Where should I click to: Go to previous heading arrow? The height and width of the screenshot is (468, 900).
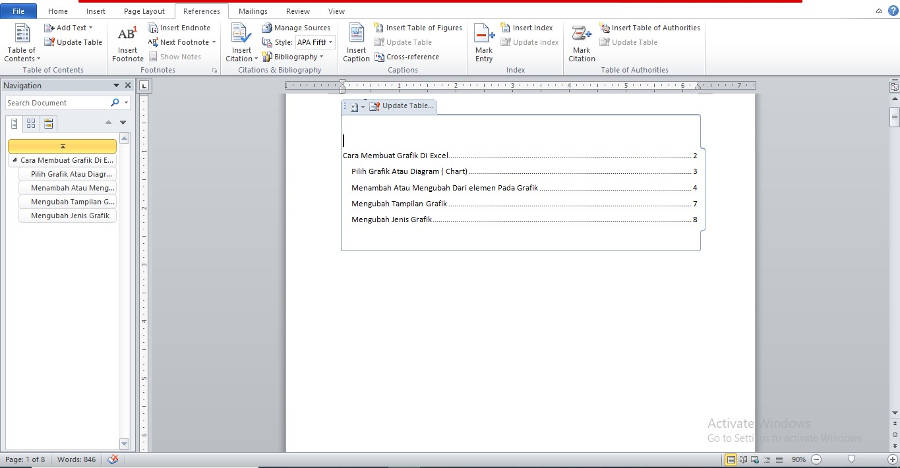click(x=108, y=122)
